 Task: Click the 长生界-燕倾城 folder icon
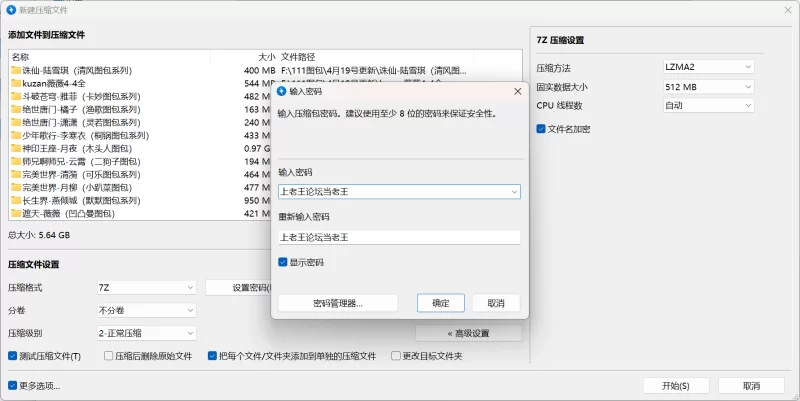click(16, 200)
